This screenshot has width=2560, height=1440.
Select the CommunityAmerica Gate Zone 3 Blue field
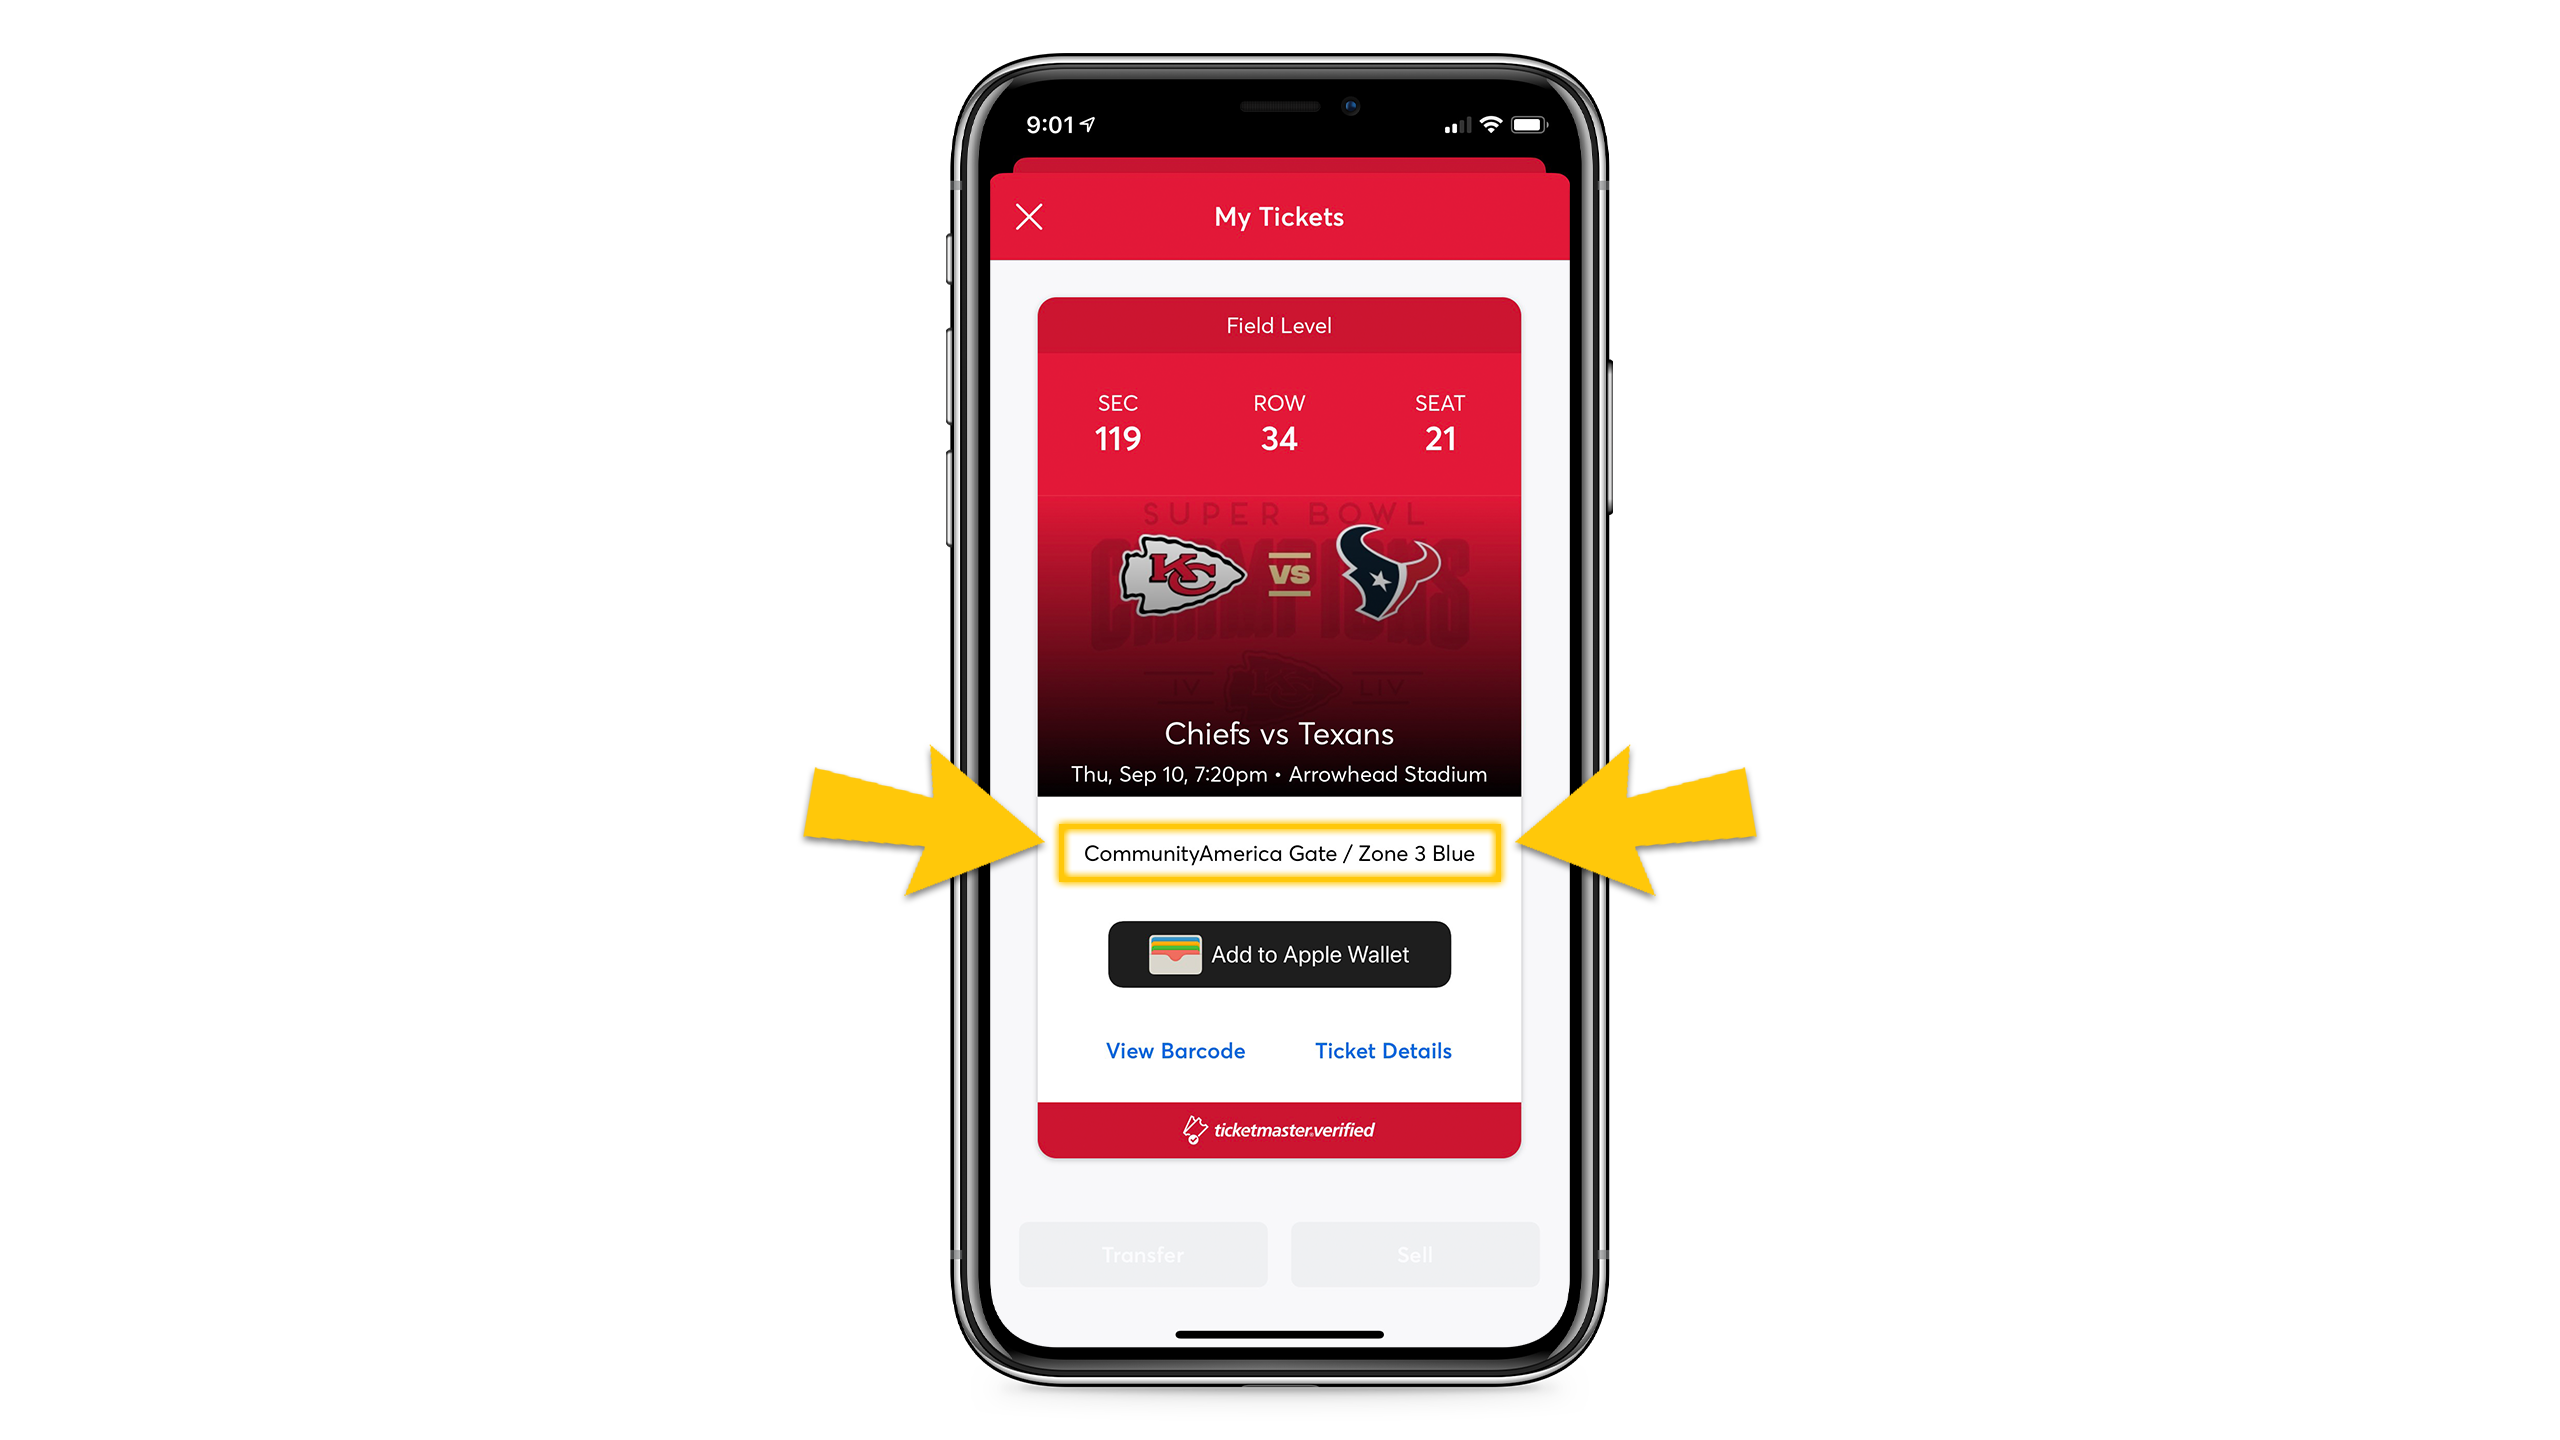(1278, 853)
